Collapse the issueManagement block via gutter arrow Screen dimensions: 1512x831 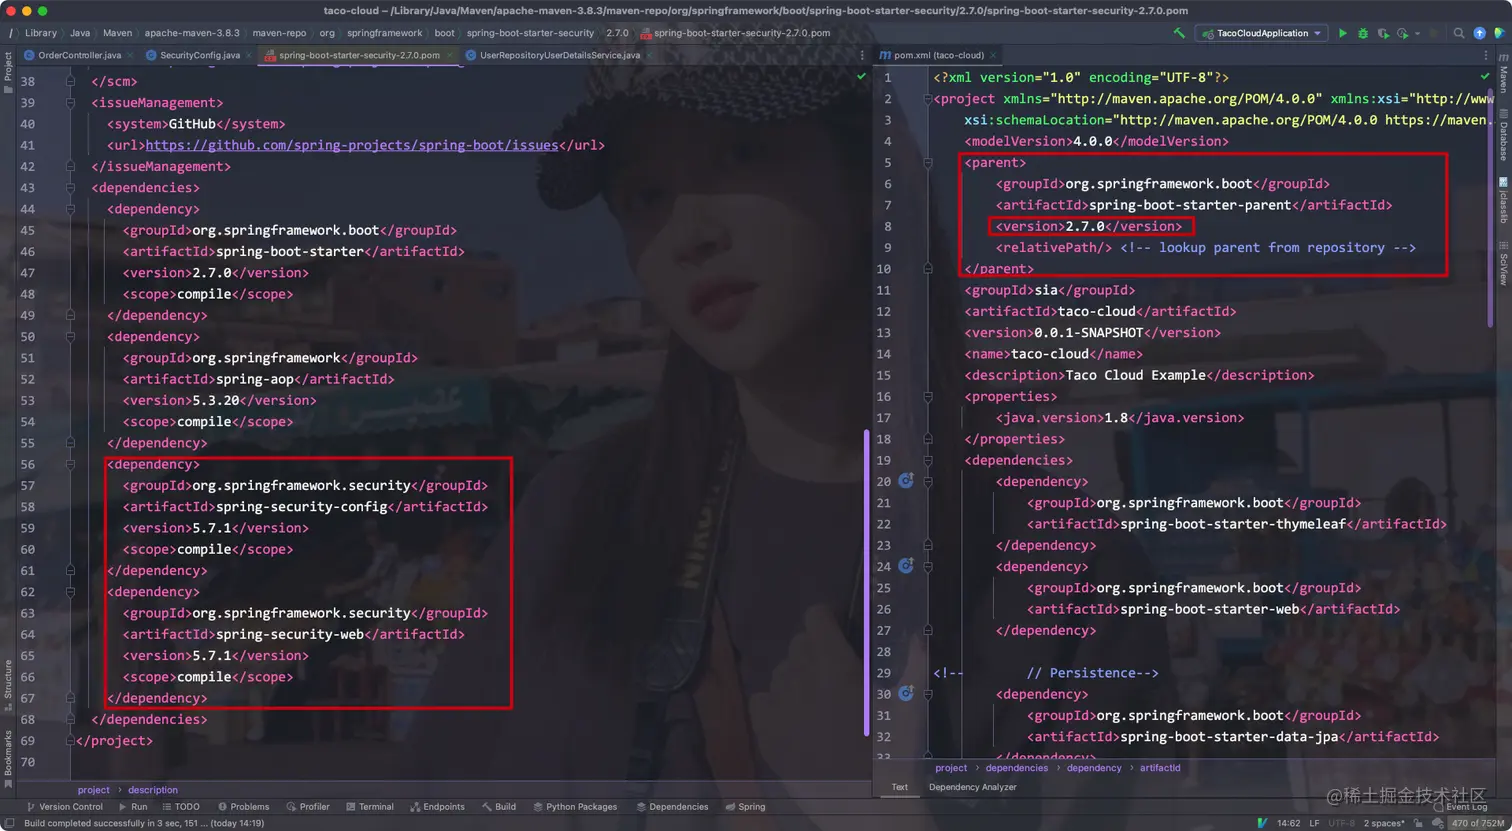pos(70,102)
